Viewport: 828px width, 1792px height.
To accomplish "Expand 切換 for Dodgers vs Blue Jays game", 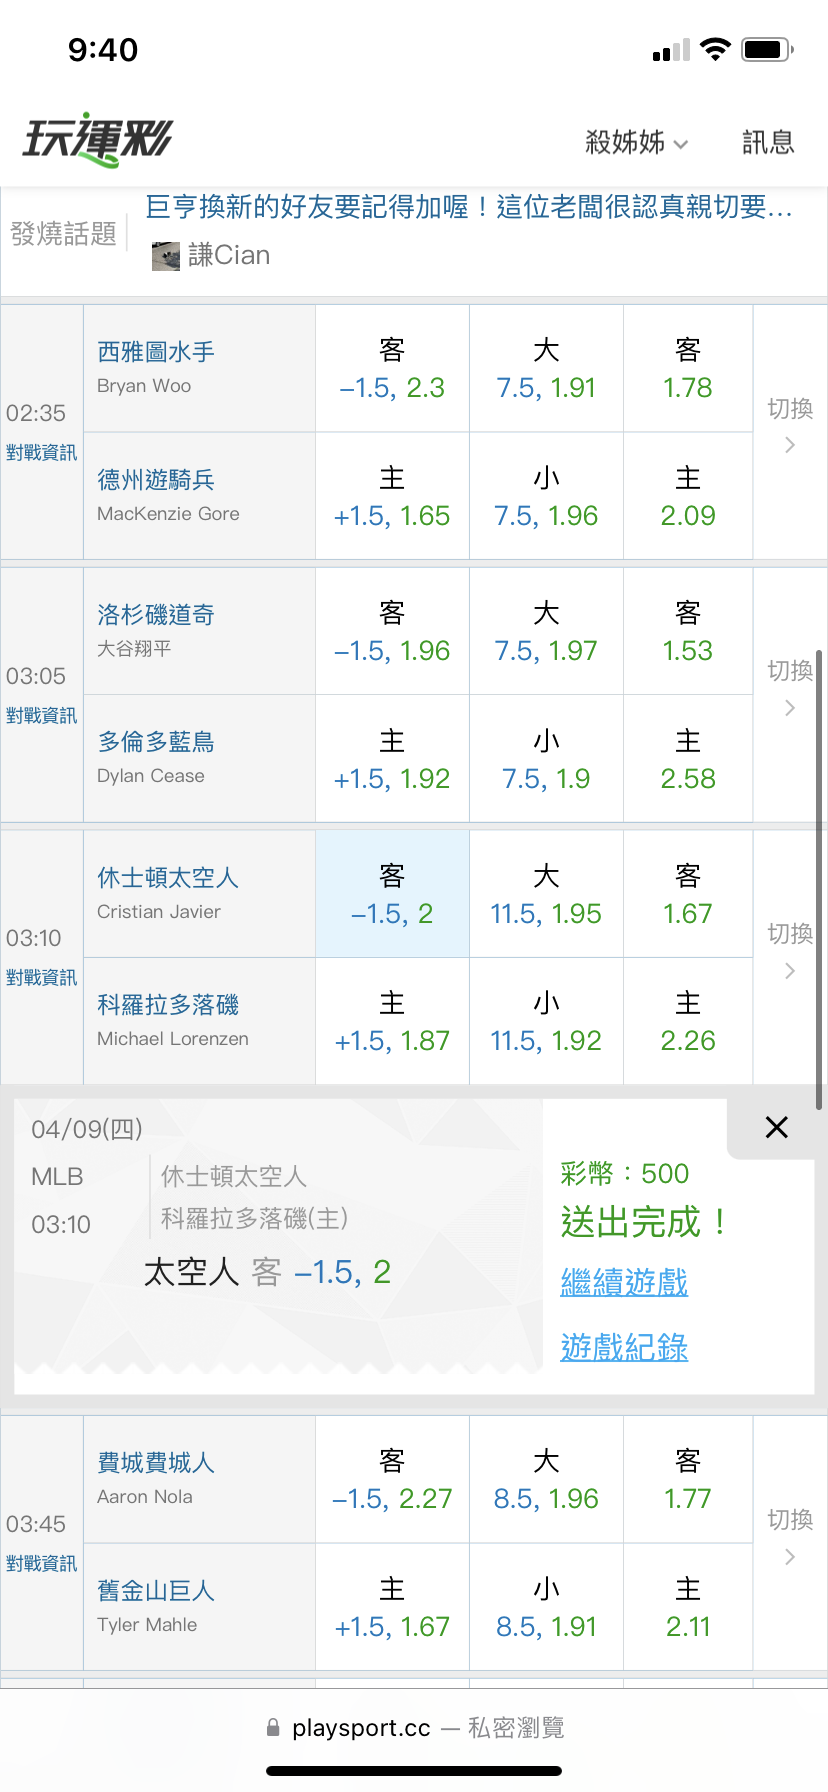I will (790, 688).
